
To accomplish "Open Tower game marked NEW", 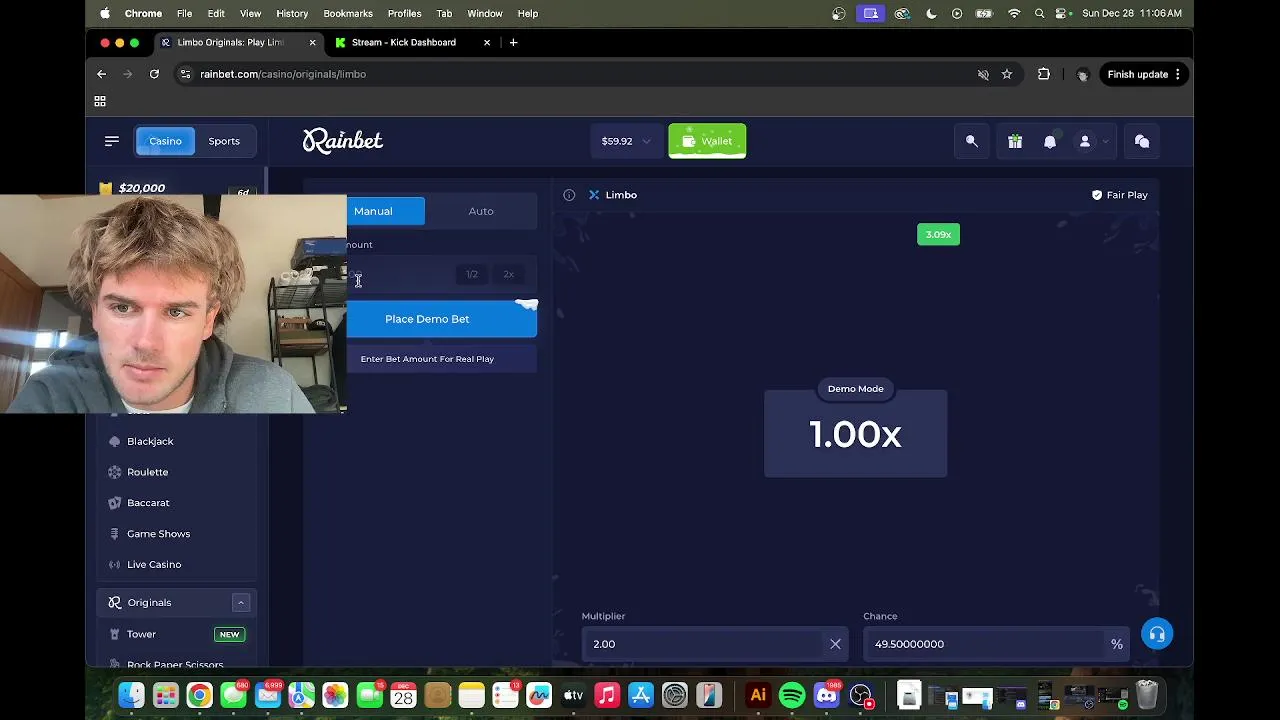I will pos(177,634).
